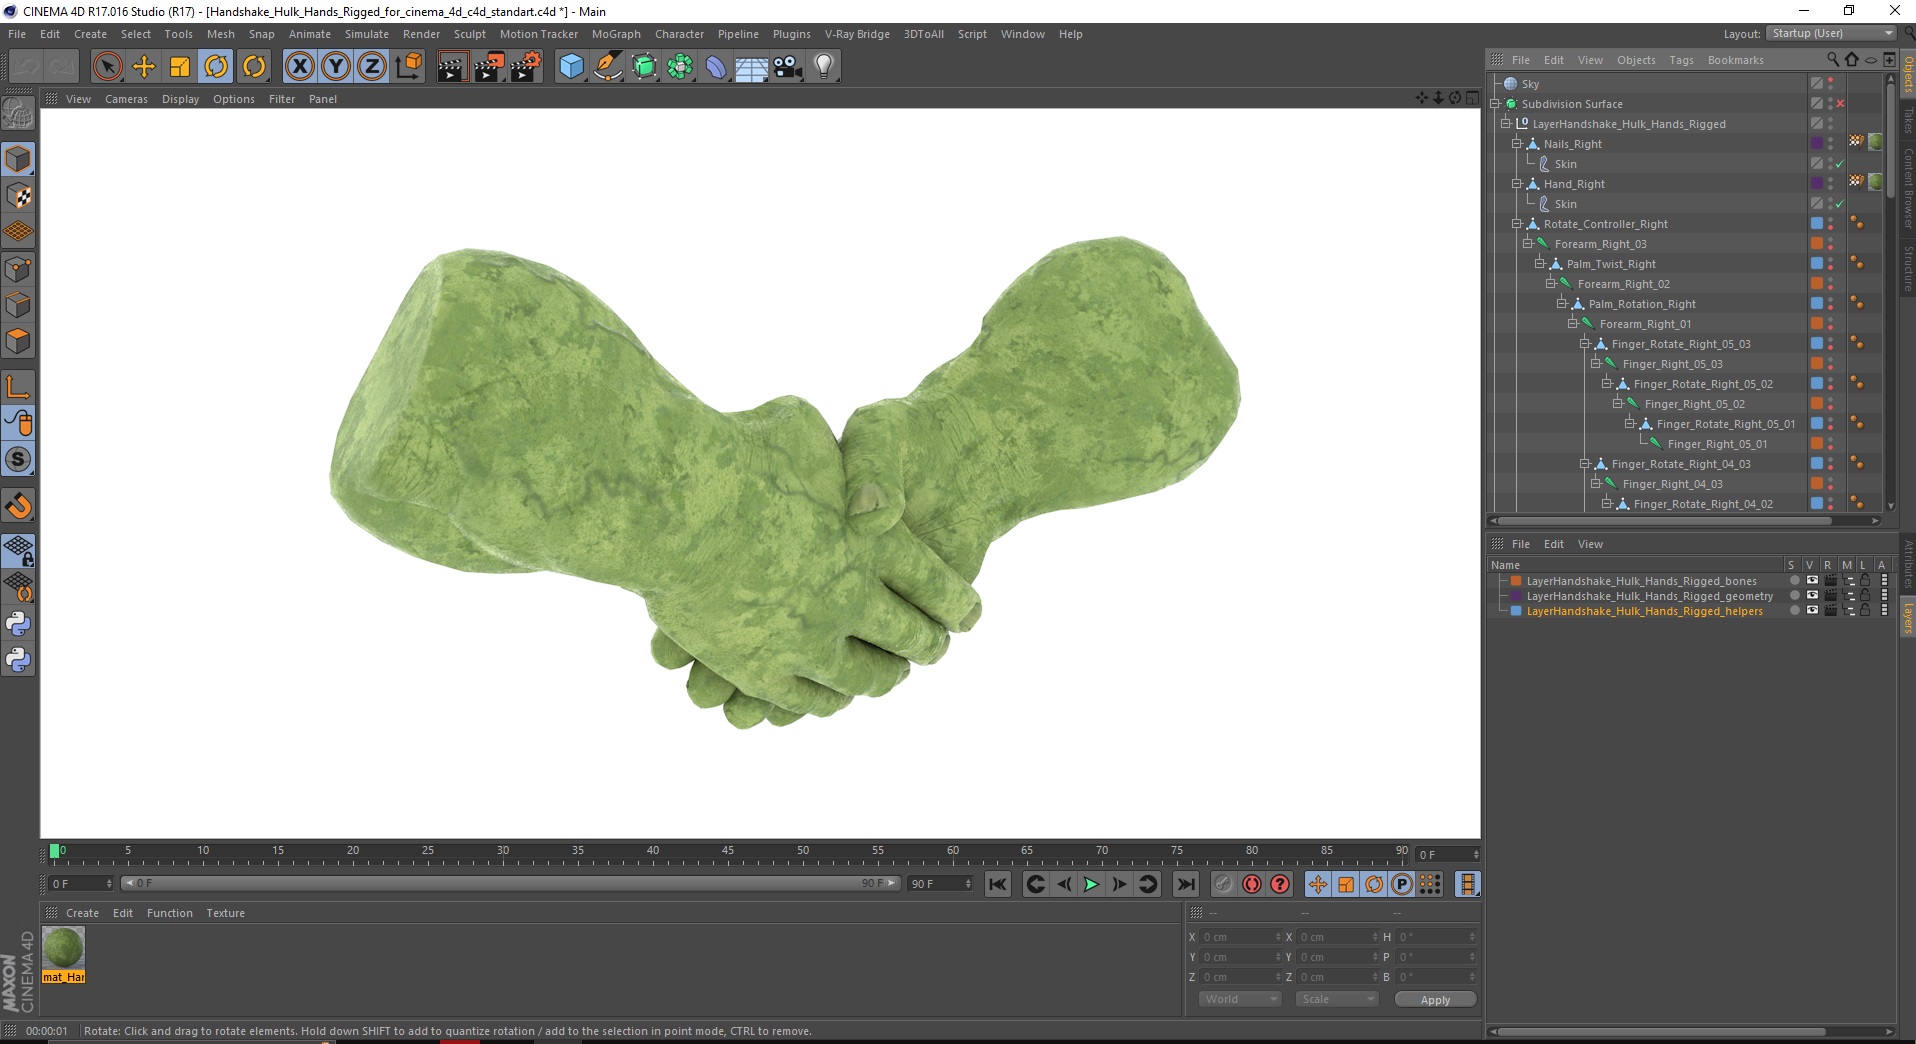The width and height of the screenshot is (1916, 1044).
Task: Open the spline pen tool
Action: [608, 67]
